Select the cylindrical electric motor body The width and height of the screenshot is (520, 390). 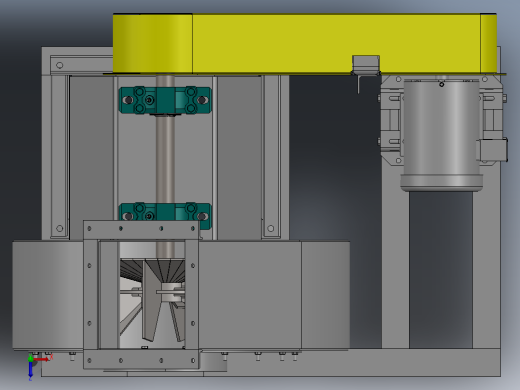point(441,135)
